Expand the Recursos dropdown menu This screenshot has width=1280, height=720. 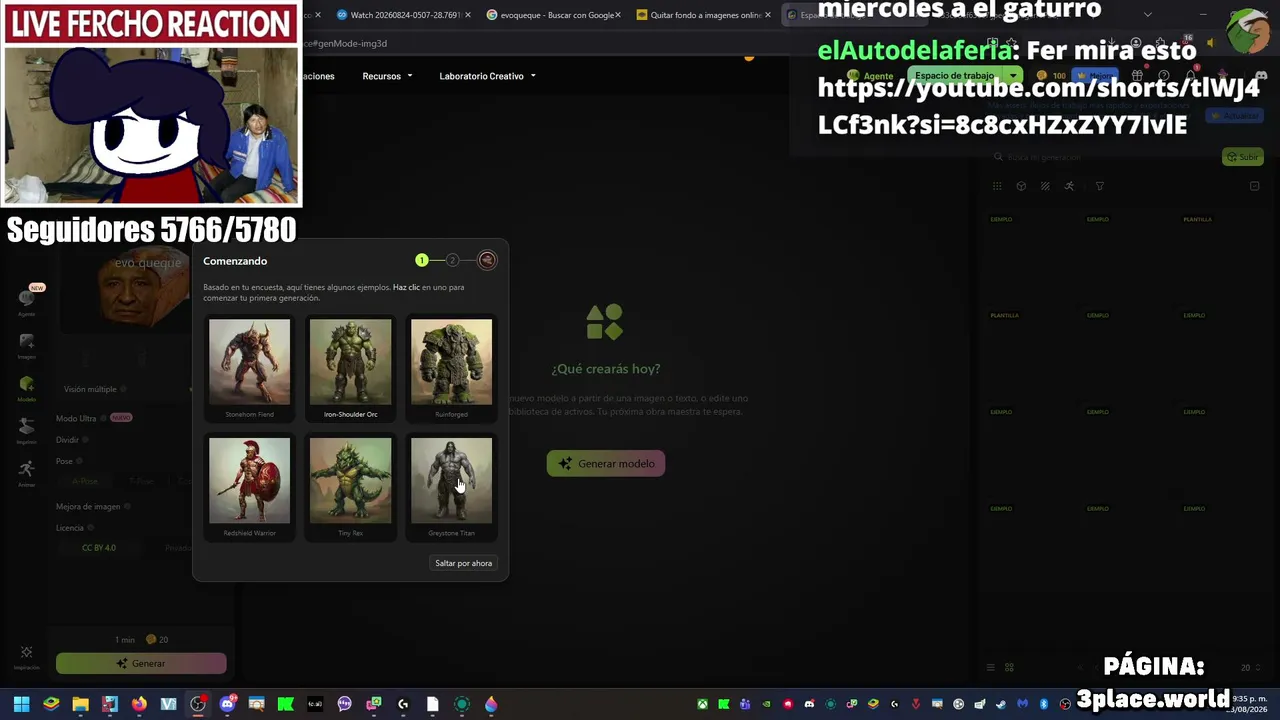point(387,76)
